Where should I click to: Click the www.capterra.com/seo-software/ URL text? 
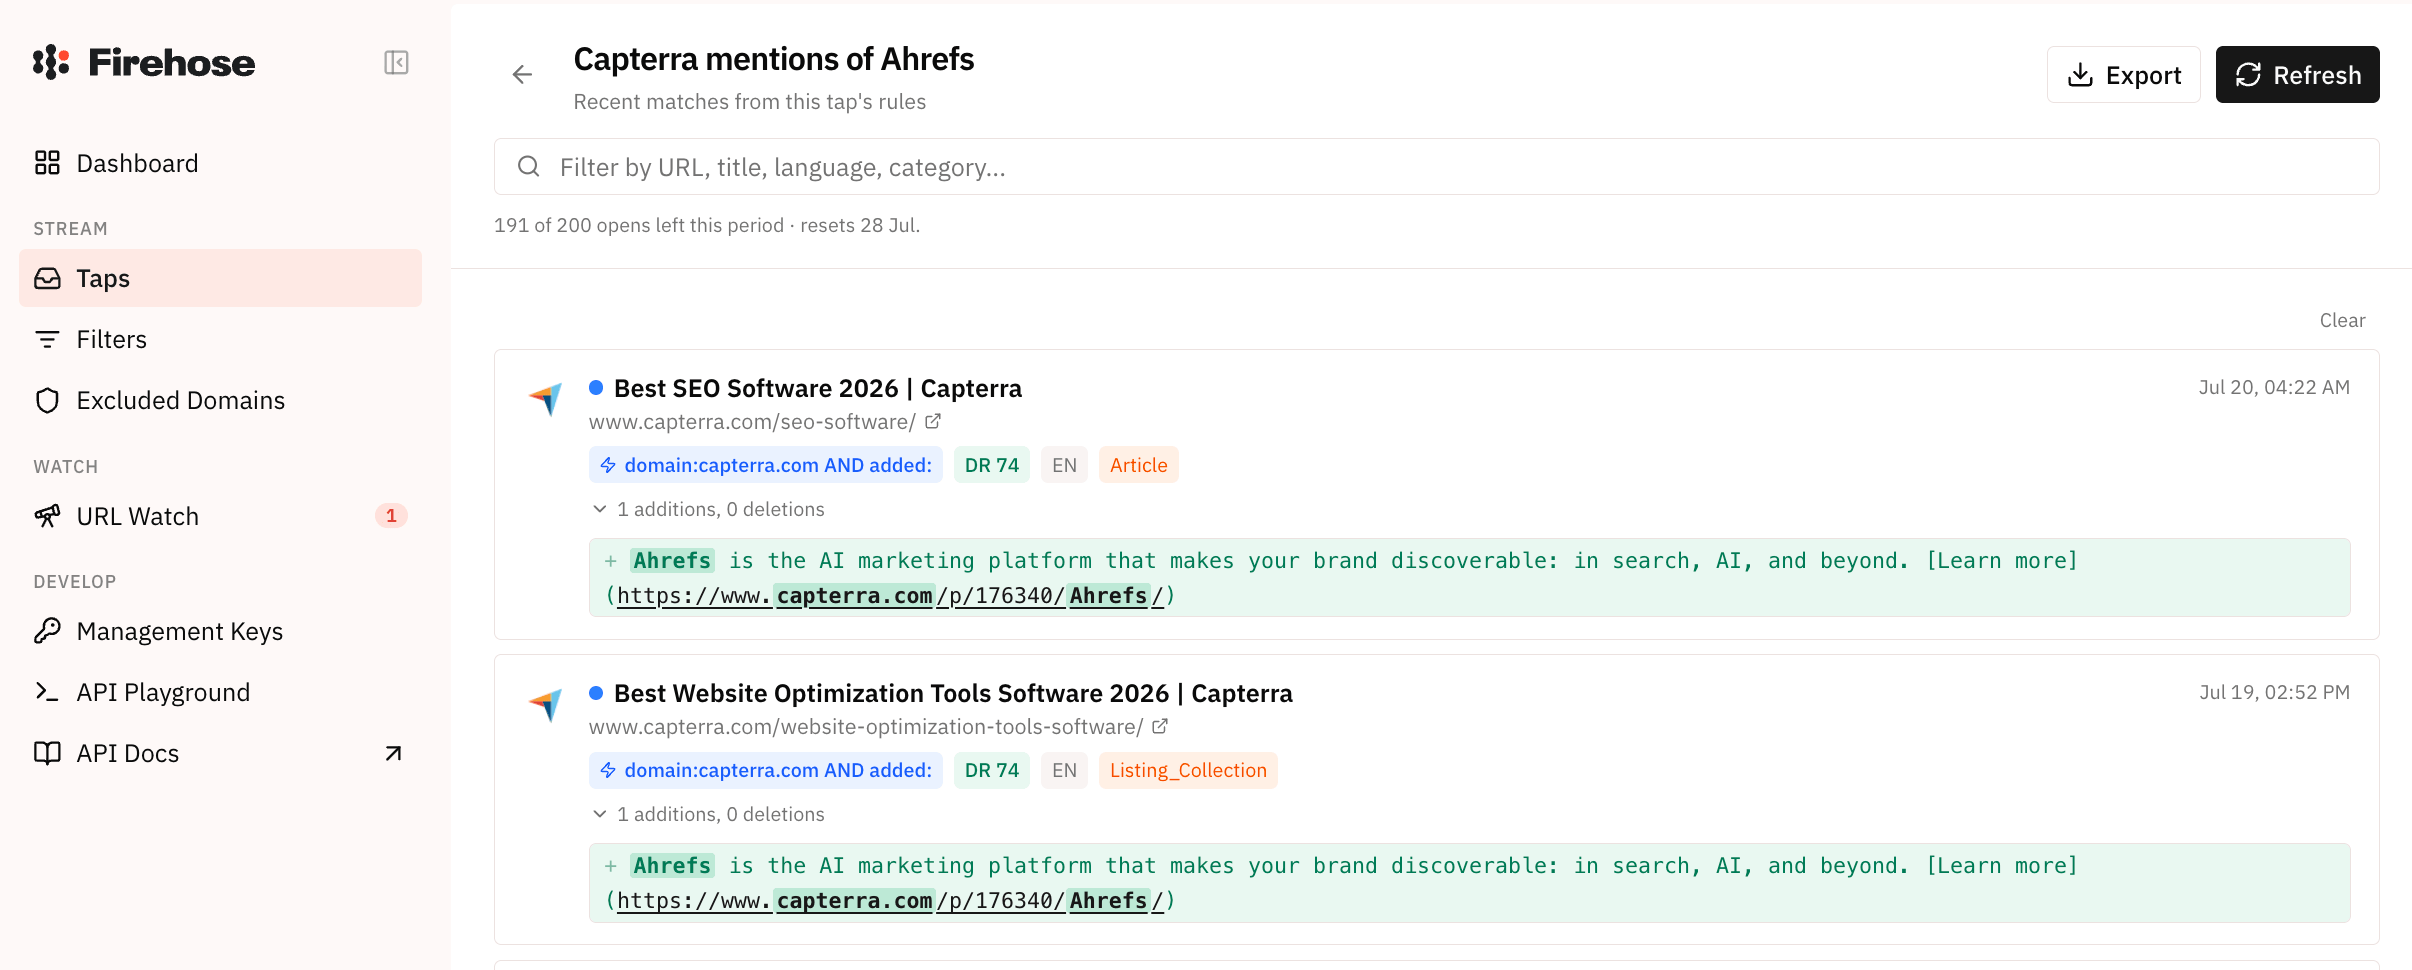tap(752, 422)
